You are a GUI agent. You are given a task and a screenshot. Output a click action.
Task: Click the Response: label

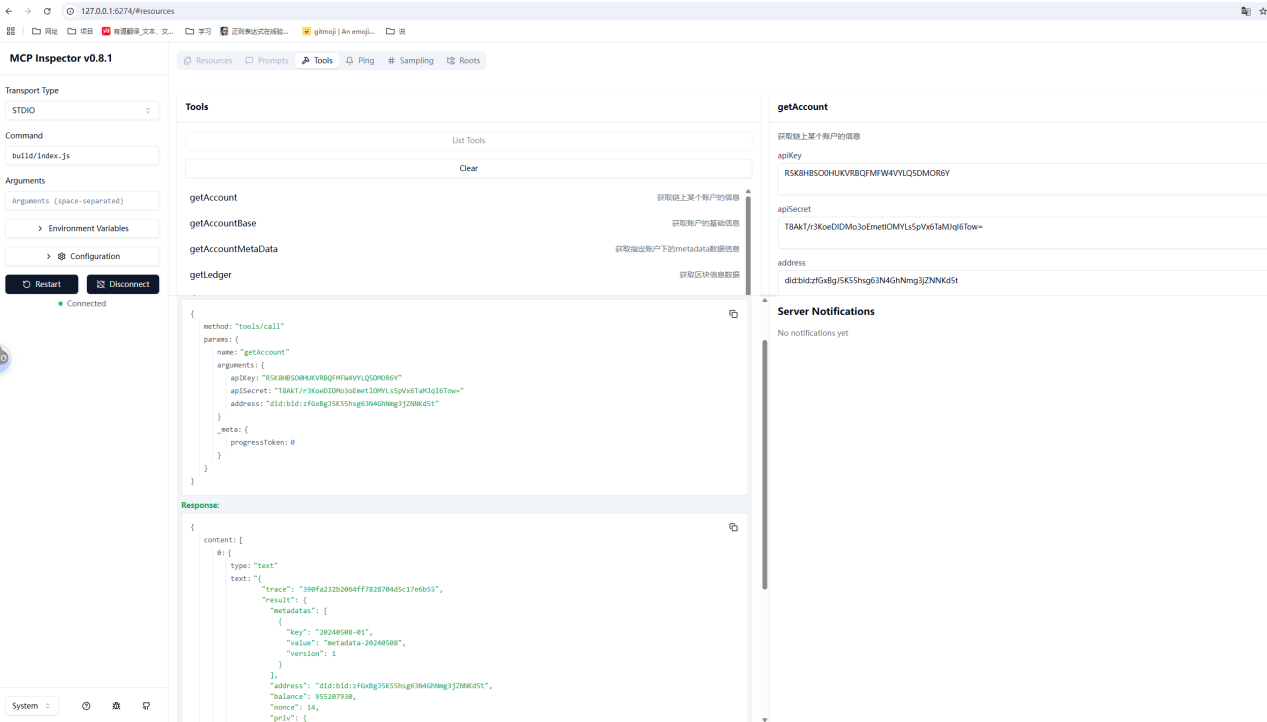pyautogui.click(x=200, y=506)
